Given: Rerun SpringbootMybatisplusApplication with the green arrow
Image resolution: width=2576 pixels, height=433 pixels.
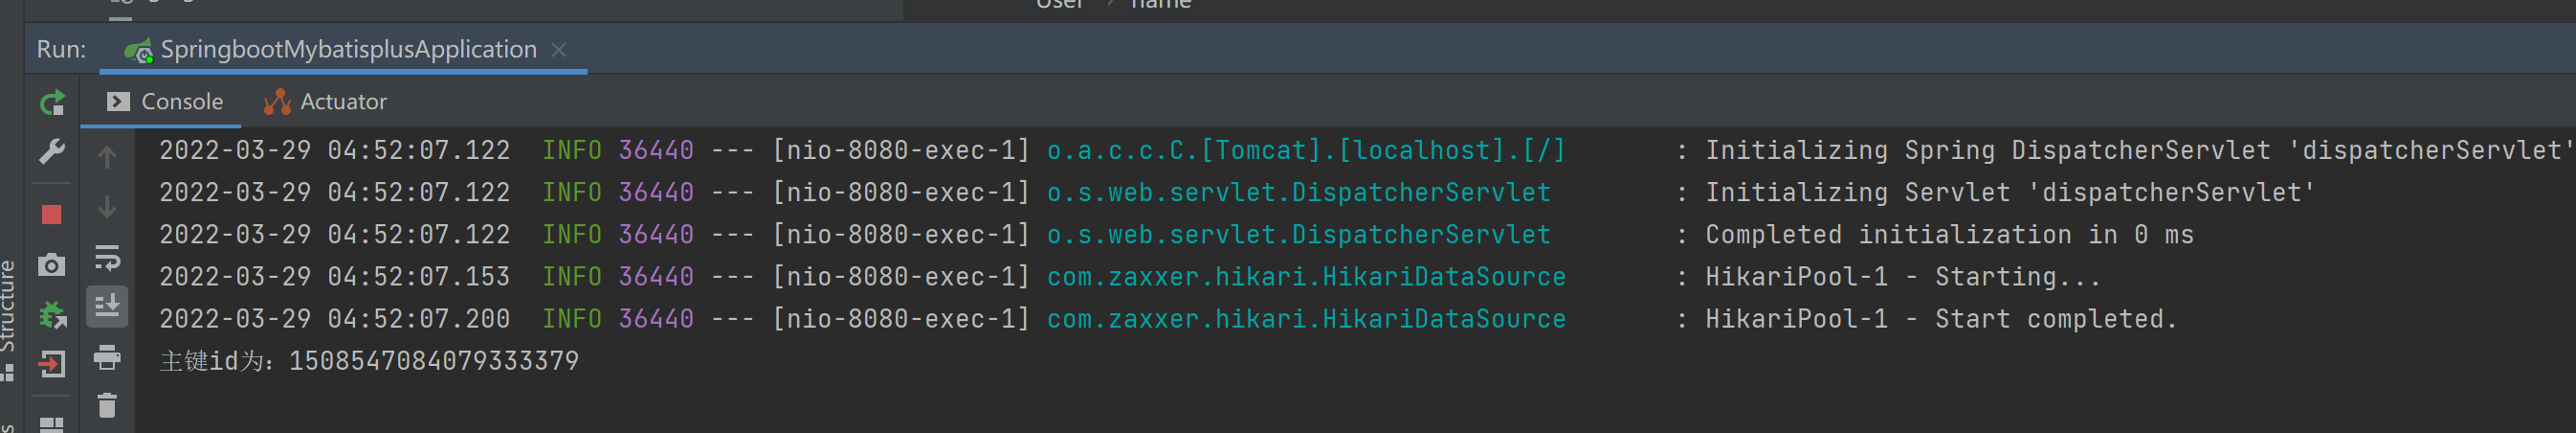Looking at the screenshot, I should tap(52, 102).
